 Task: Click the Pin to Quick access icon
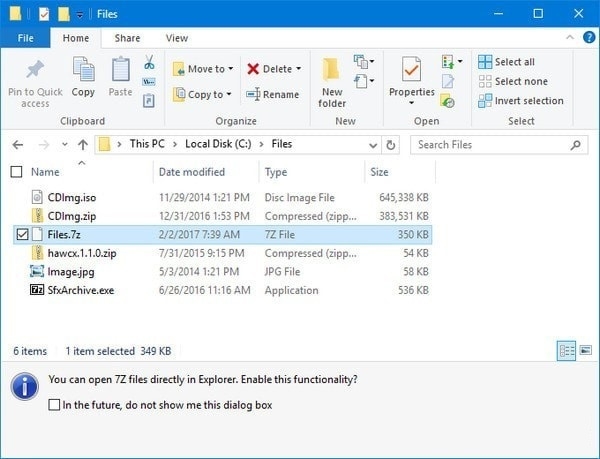(35, 69)
